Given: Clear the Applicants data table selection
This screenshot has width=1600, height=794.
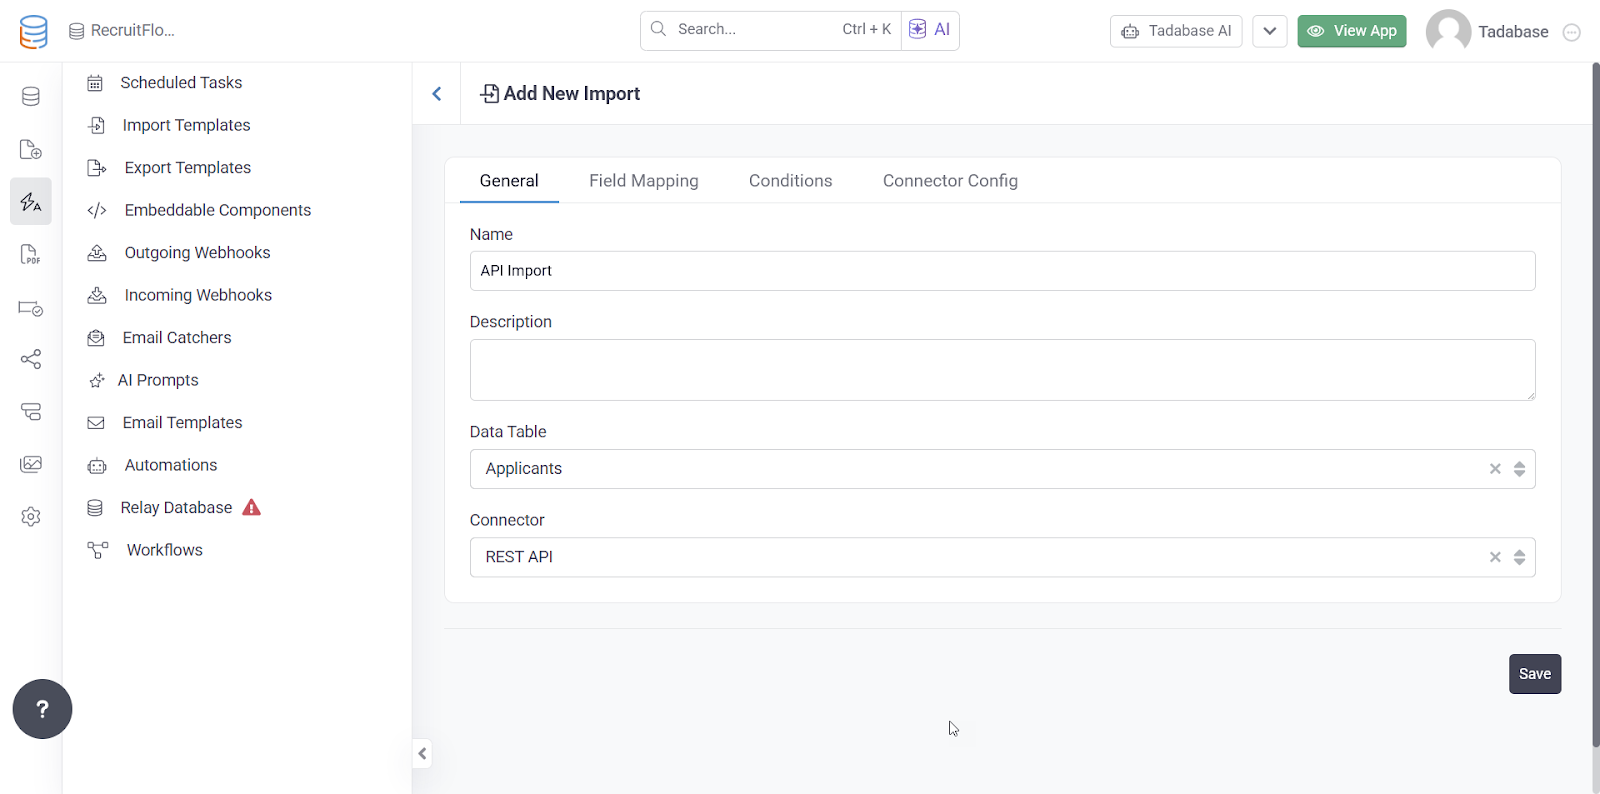Looking at the screenshot, I should click(x=1495, y=469).
